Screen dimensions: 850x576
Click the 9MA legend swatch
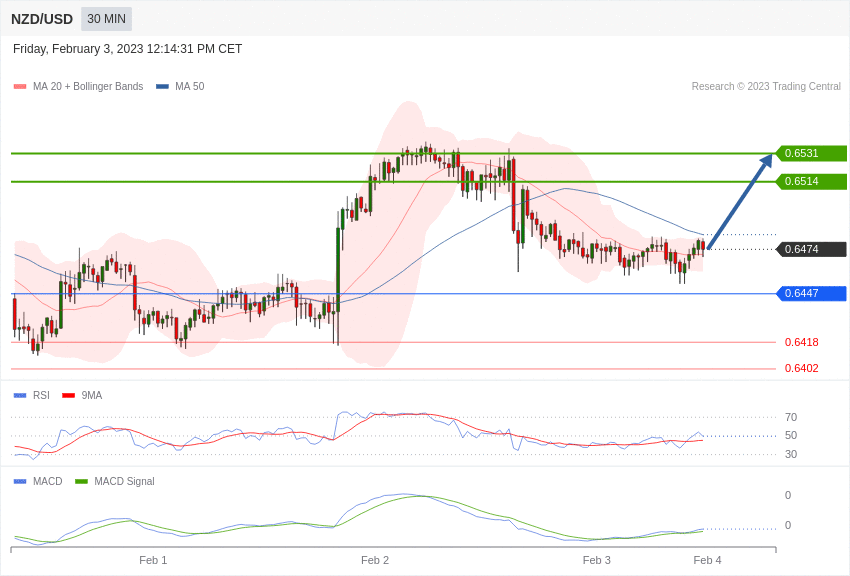(x=69, y=396)
